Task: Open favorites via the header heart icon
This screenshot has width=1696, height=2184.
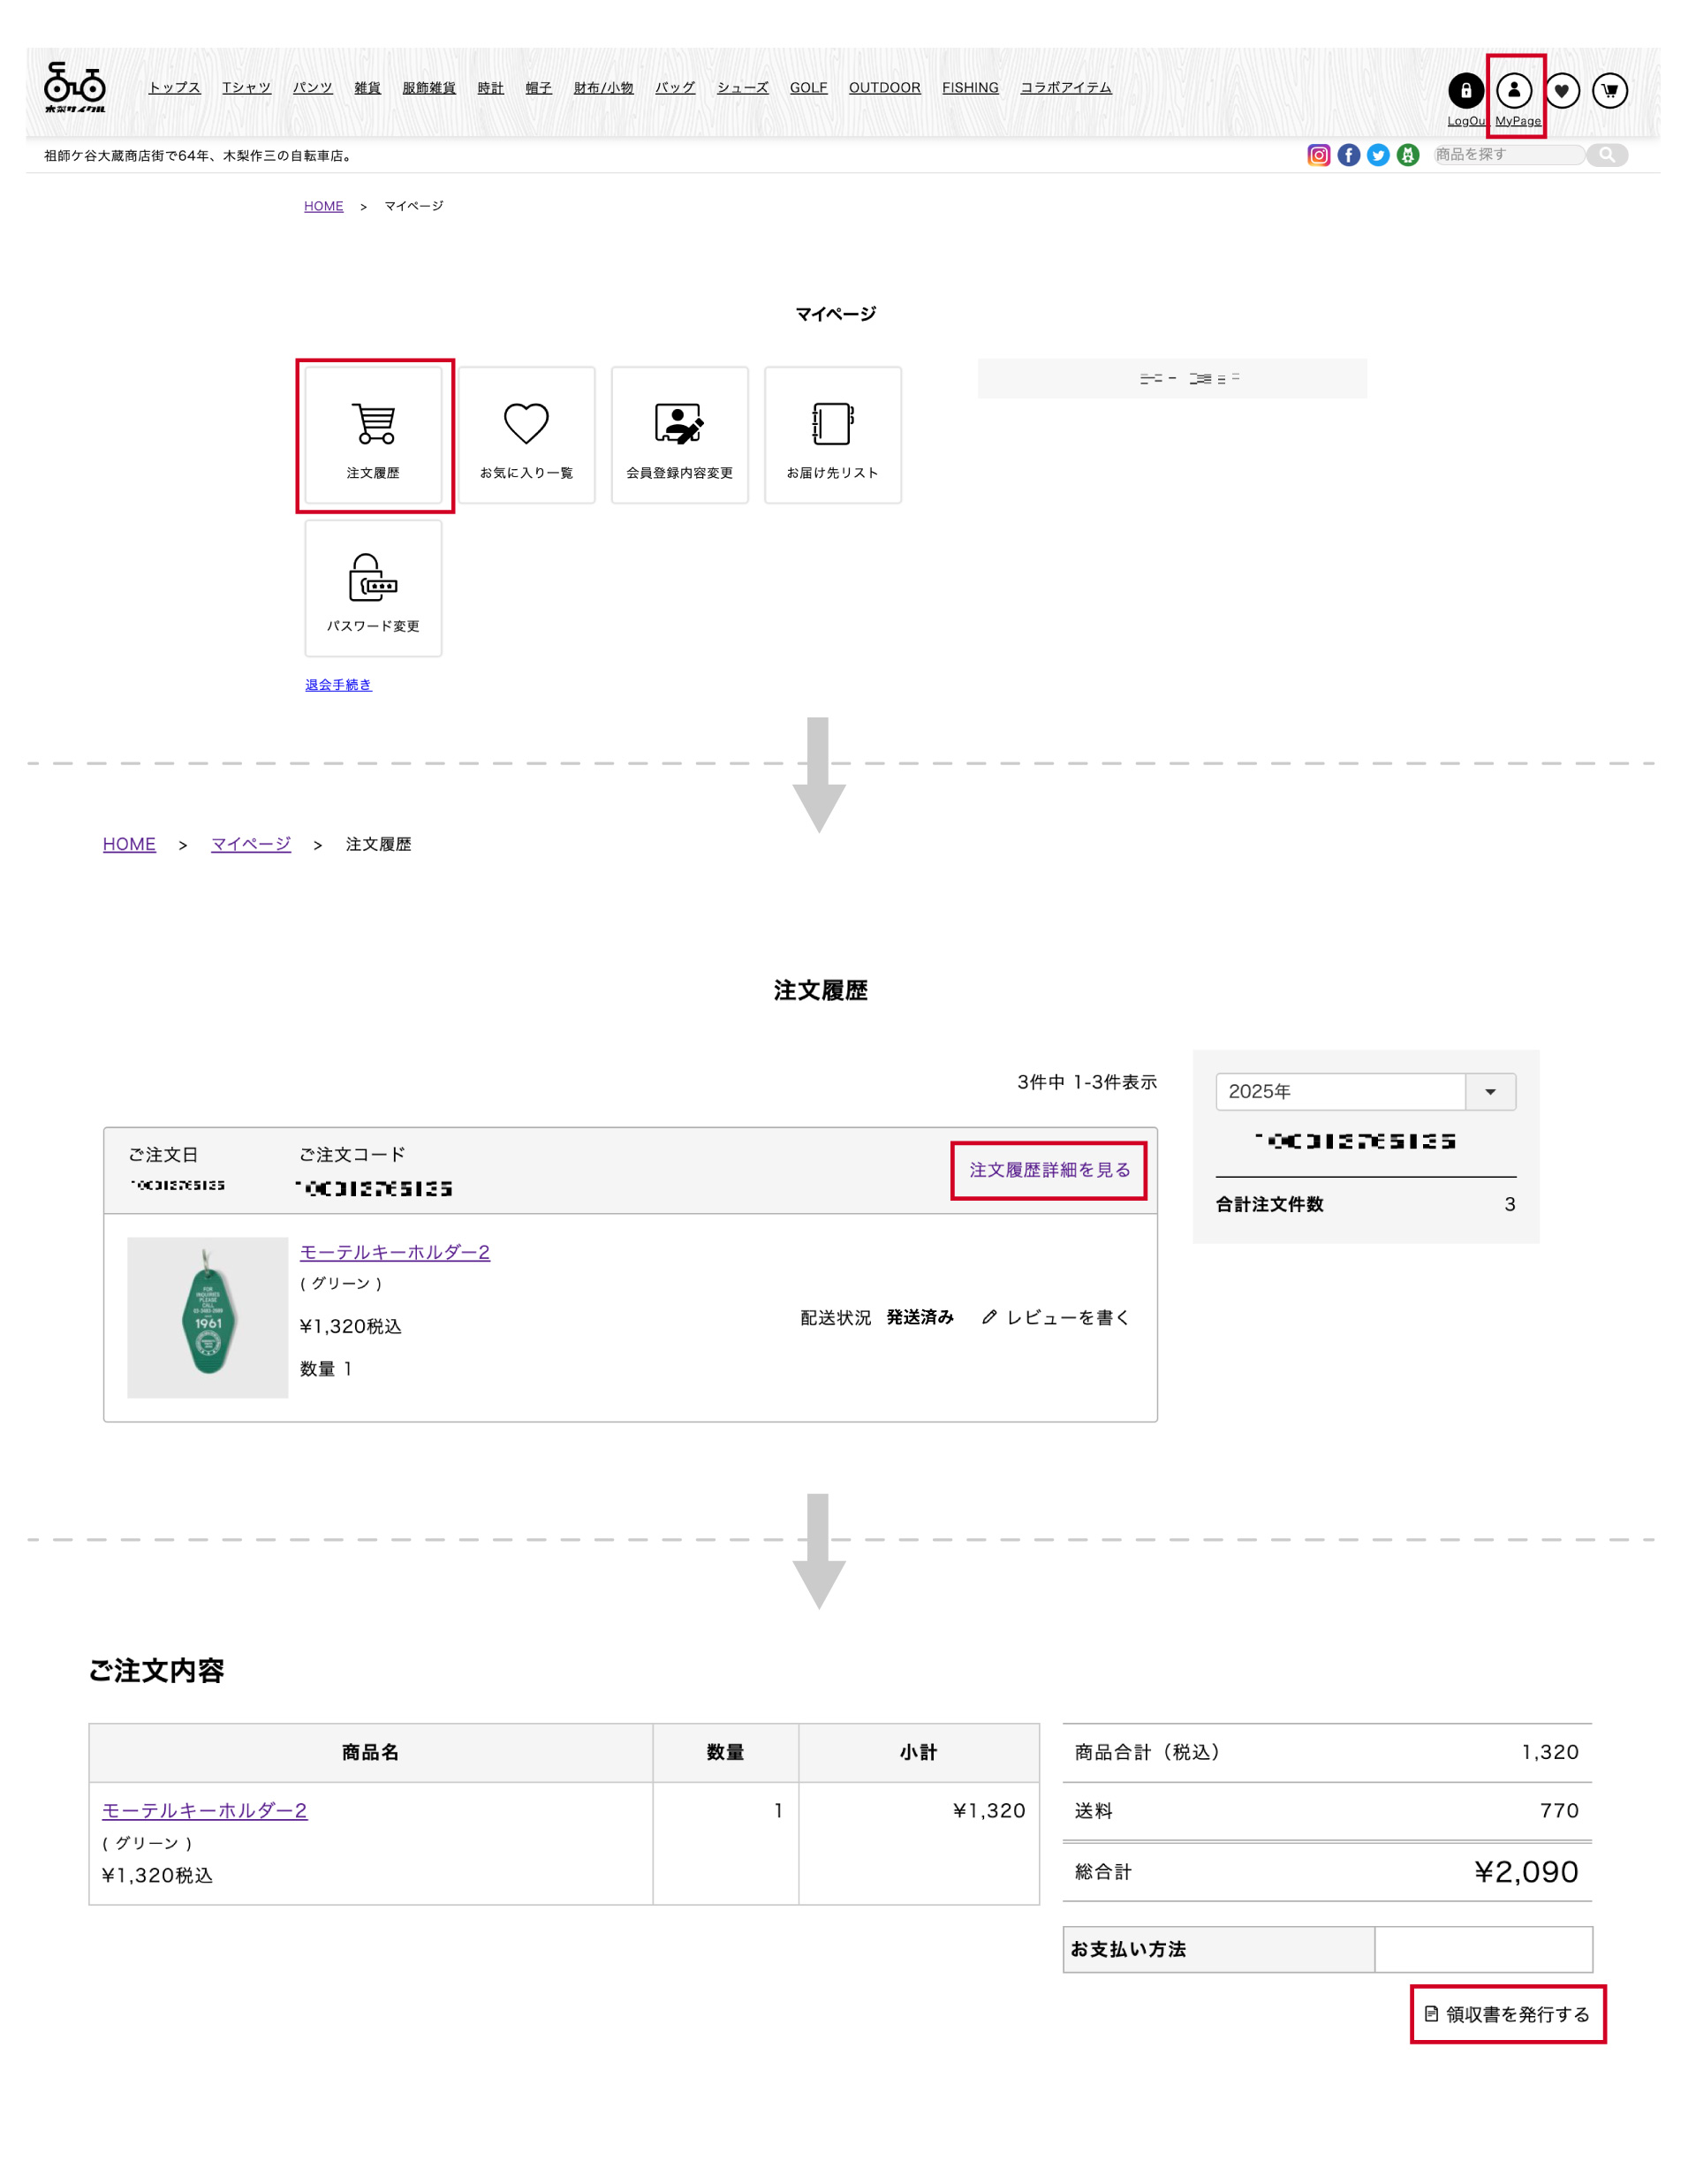Action: (x=1561, y=91)
